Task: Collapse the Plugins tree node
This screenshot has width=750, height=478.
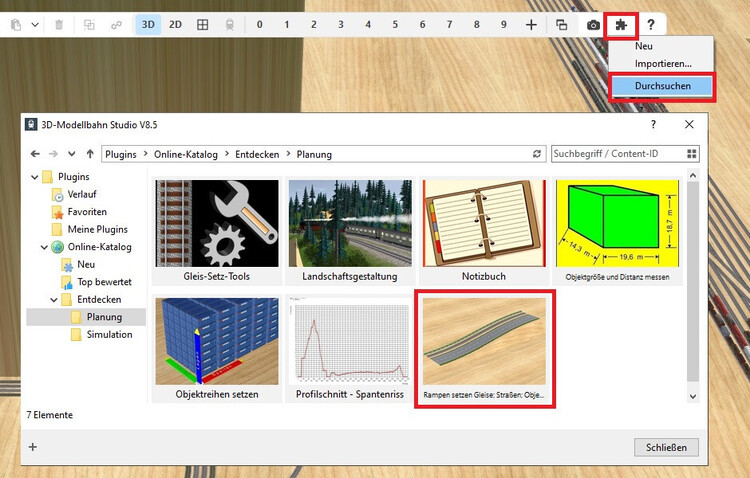Action: [x=34, y=177]
